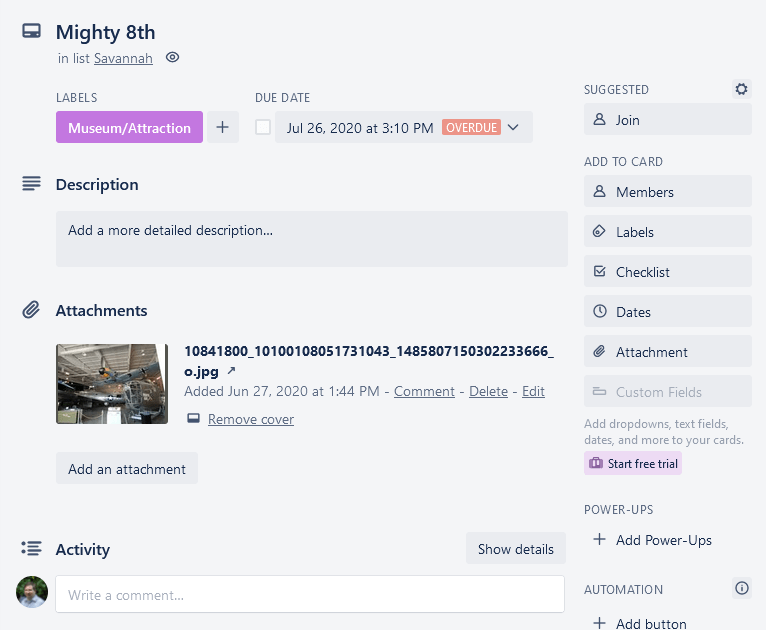Open the Checklist option in sidebar
Image resolution: width=766 pixels, height=630 pixels.
tap(667, 272)
